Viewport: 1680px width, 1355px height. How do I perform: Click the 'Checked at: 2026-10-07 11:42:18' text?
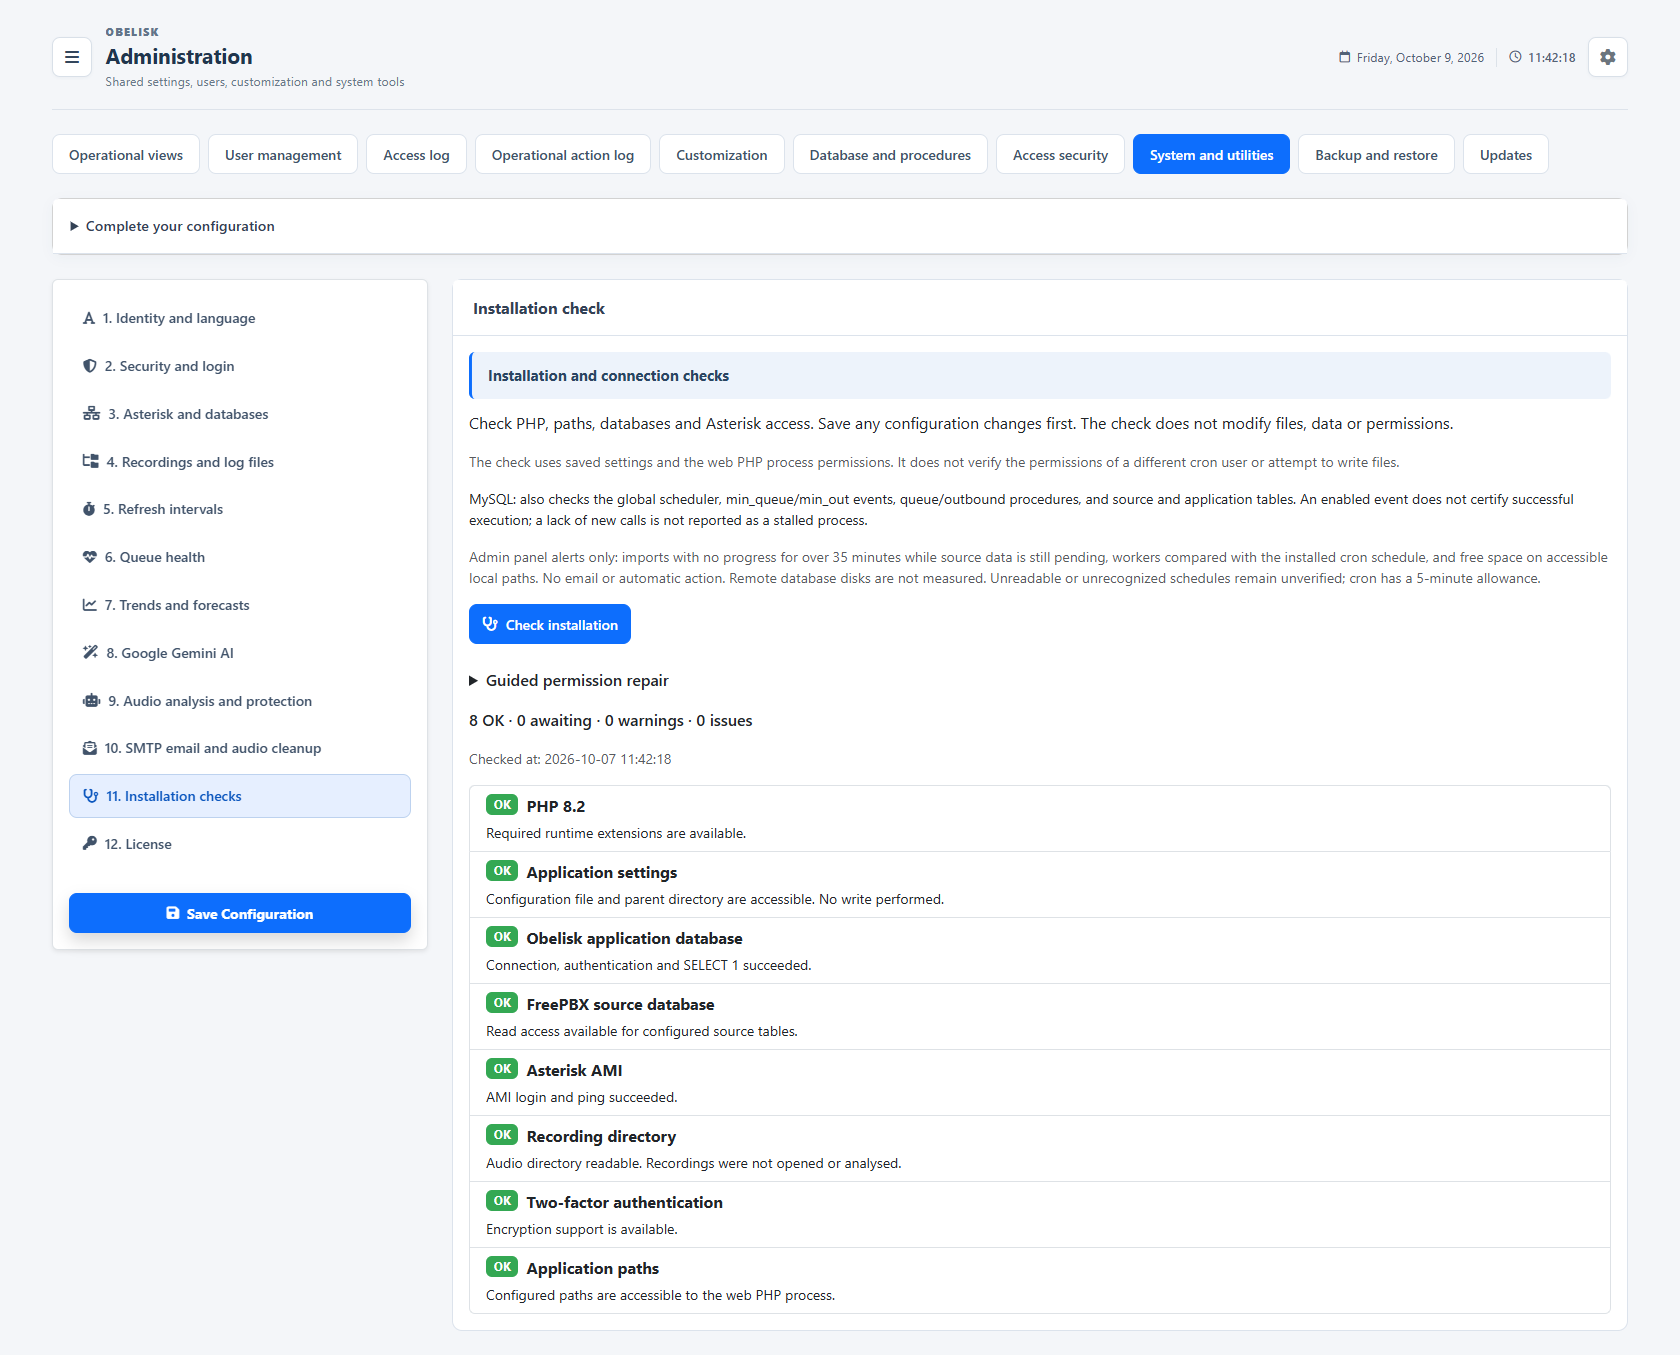pyautogui.click(x=570, y=759)
